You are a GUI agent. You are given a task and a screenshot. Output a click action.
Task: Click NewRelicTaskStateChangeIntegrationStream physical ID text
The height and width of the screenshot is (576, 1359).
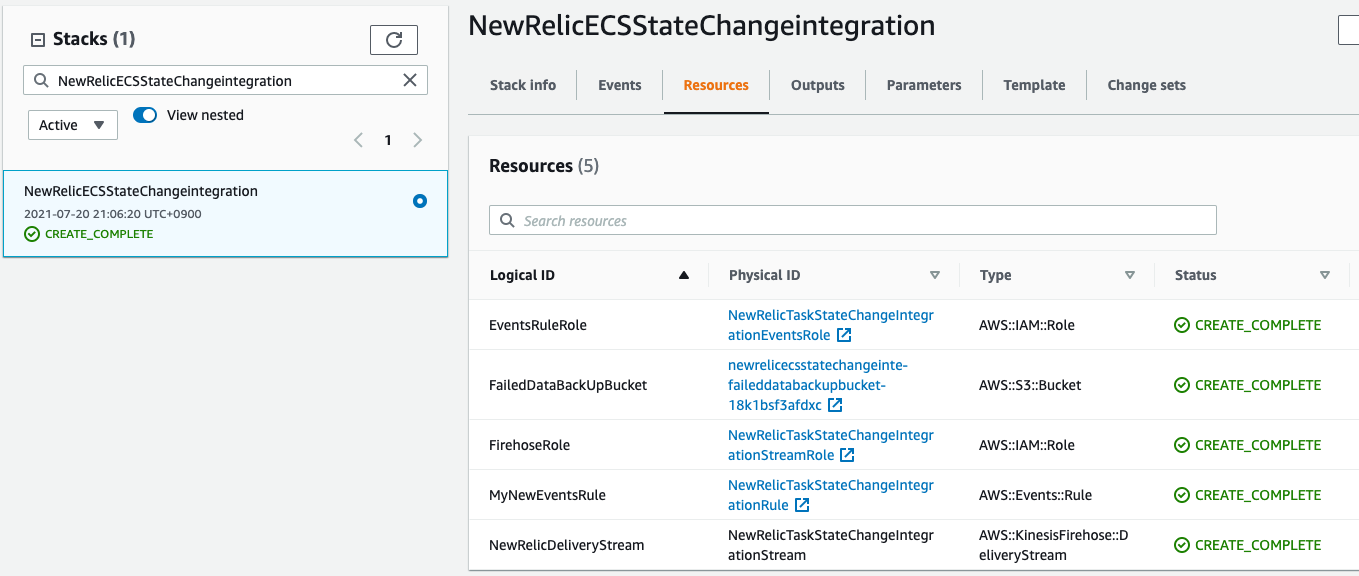[x=831, y=545]
